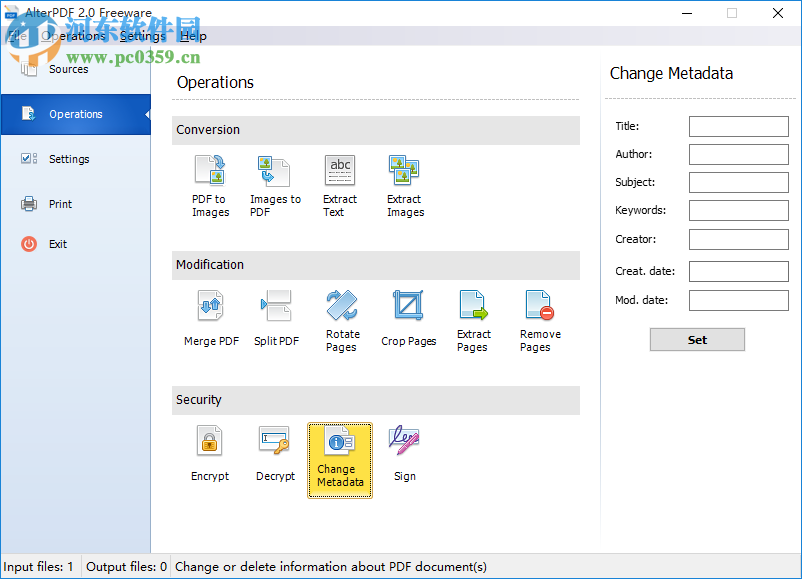
Task: Open the Print section in sidebar
Action: (x=60, y=204)
